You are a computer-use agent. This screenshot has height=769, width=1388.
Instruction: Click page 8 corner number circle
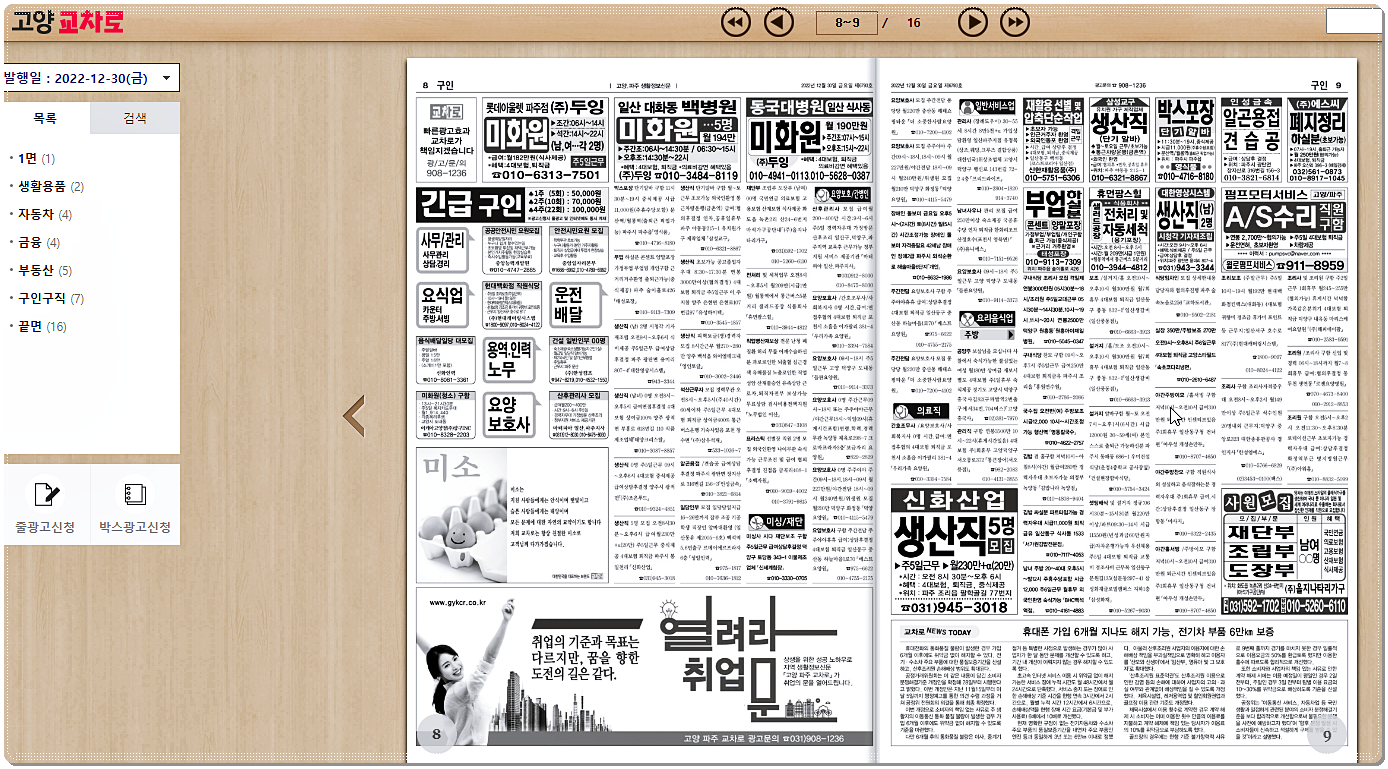pyautogui.click(x=436, y=736)
